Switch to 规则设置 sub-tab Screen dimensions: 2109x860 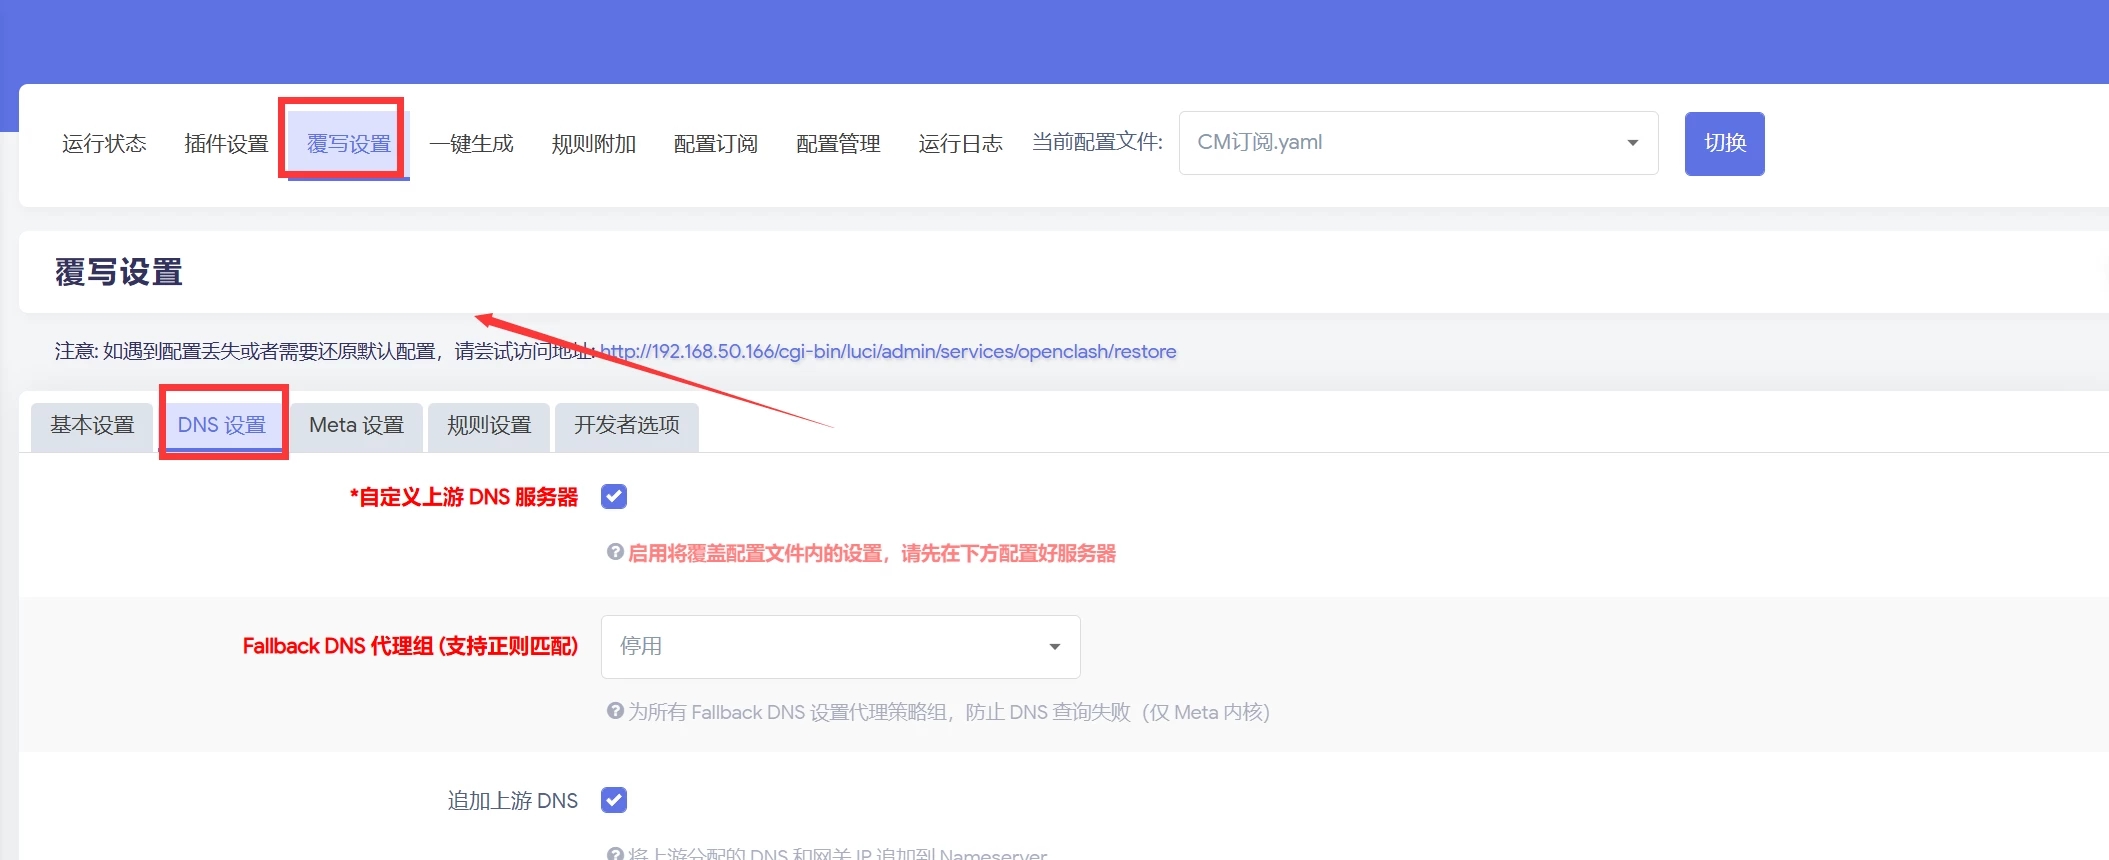click(x=488, y=426)
